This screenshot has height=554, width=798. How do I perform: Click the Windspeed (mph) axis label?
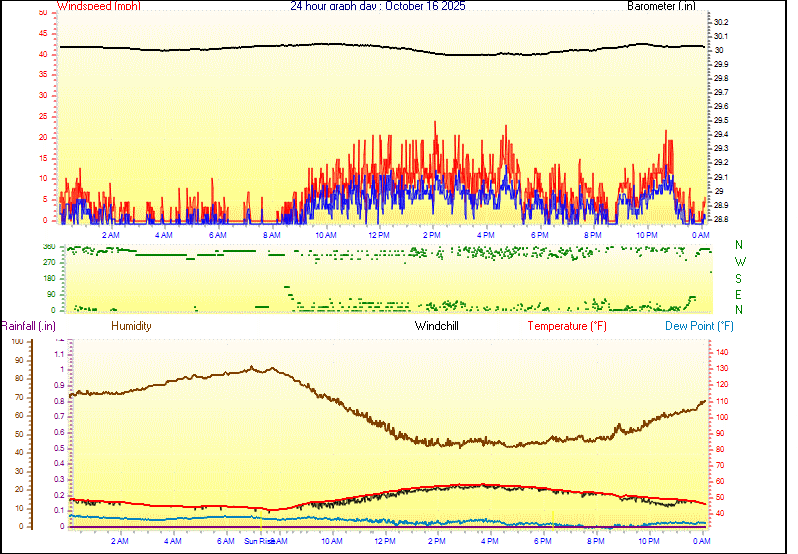click(x=99, y=6)
